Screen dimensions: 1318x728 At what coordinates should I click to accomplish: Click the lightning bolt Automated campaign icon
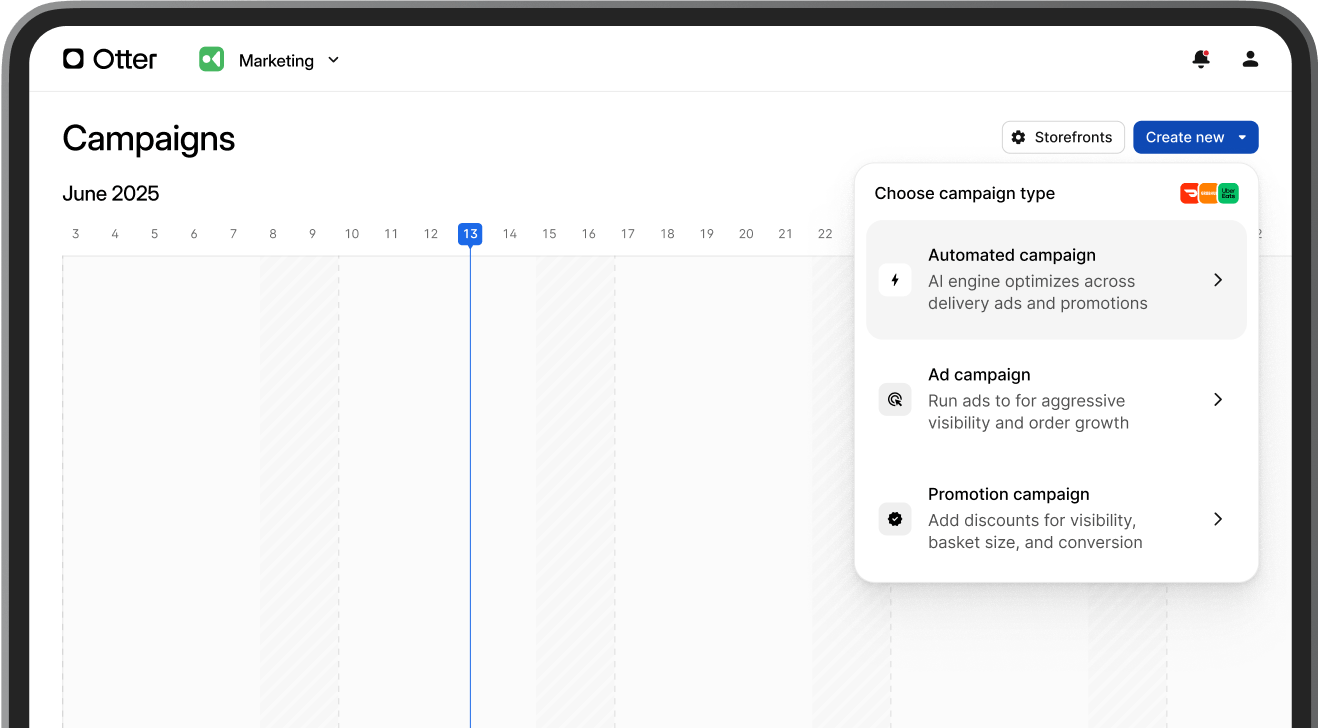(895, 280)
